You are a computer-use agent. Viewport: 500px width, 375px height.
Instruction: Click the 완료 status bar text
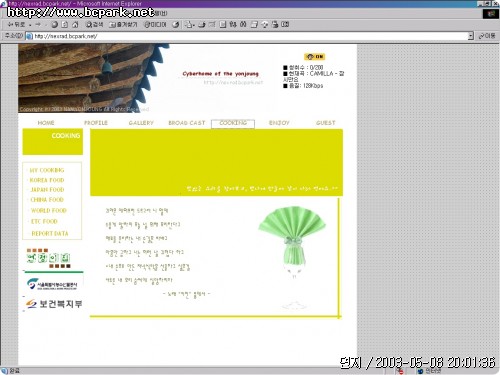point(14,371)
